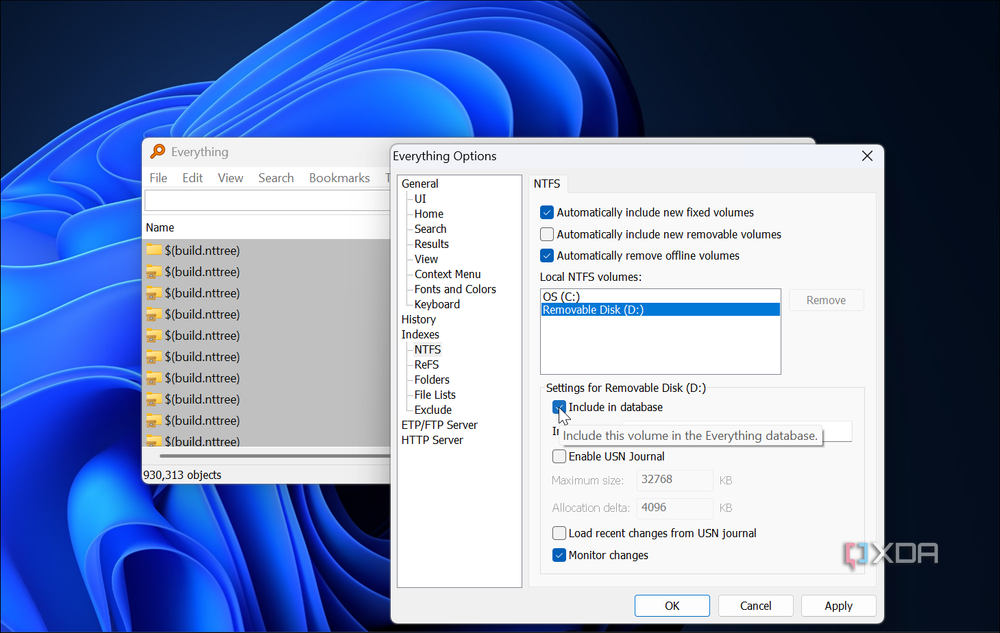Open Fonts and Colors settings

click(455, 290)
